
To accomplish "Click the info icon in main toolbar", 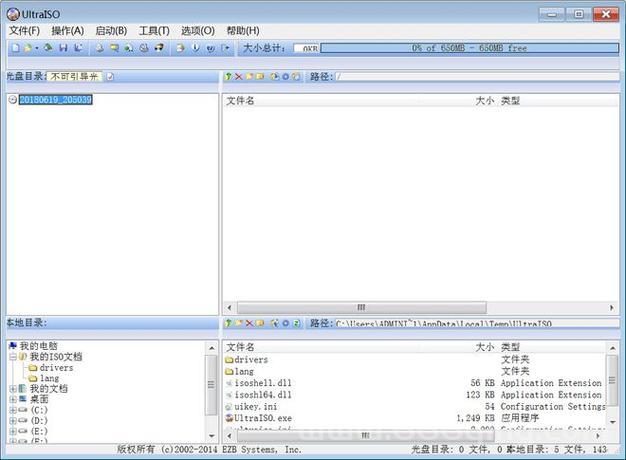I will 196,48.
